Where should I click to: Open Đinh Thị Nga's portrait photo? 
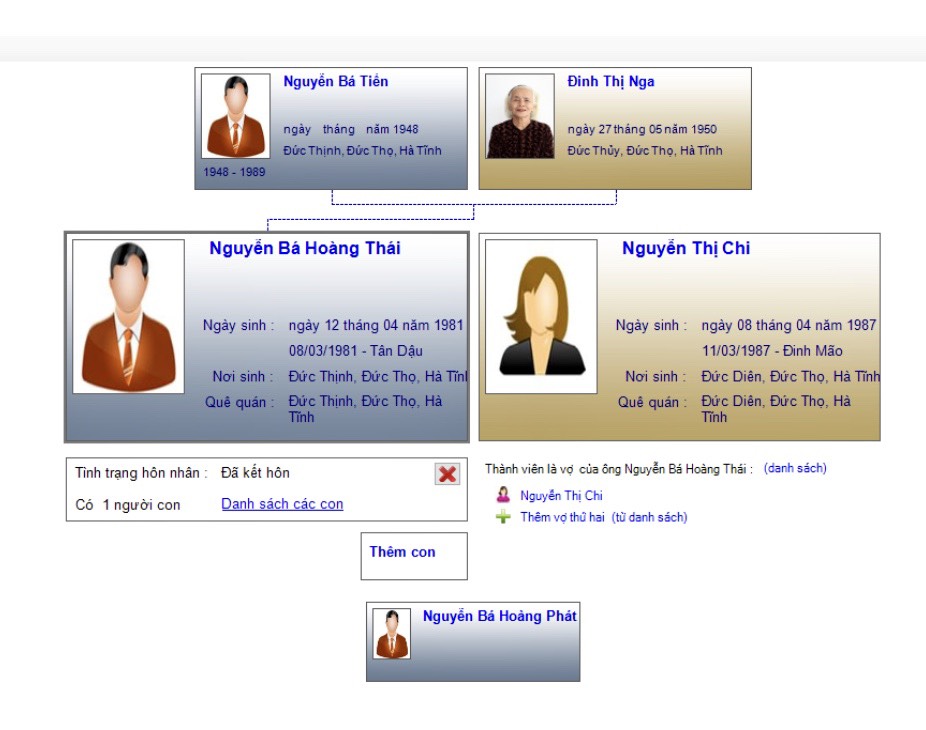pyautogui.click(x=520, y=116)
